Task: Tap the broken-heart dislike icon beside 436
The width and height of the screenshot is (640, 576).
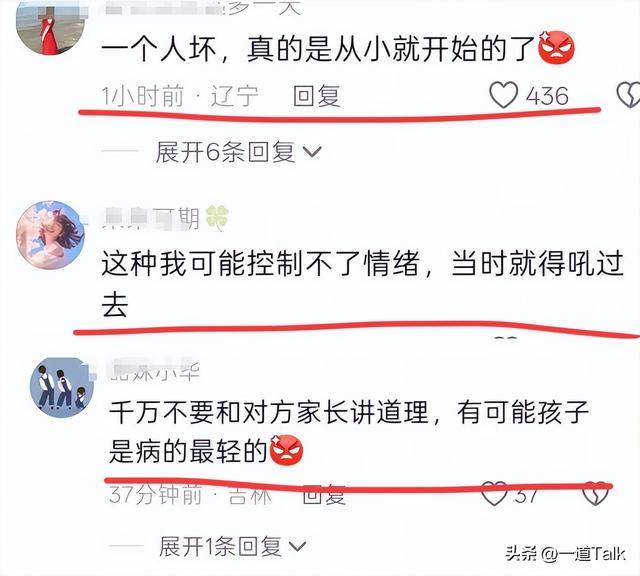Action: 628,95
